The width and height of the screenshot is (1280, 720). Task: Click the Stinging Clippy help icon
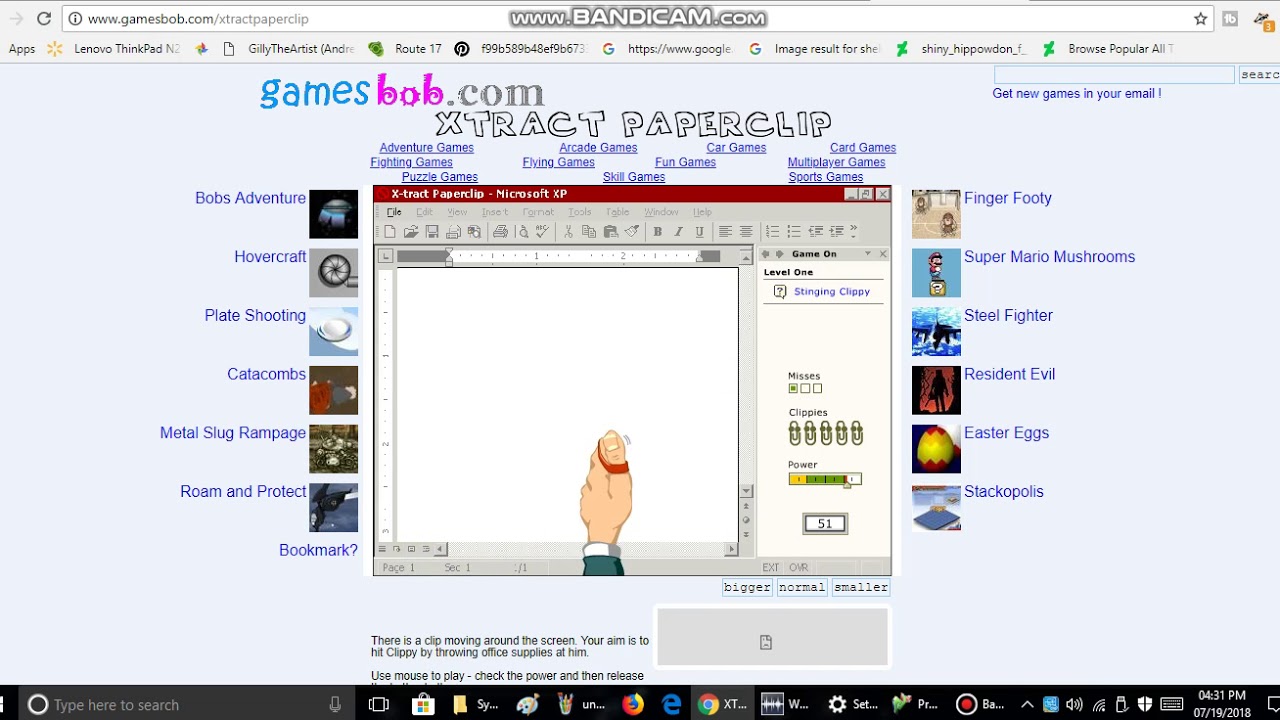click(780, 292)
